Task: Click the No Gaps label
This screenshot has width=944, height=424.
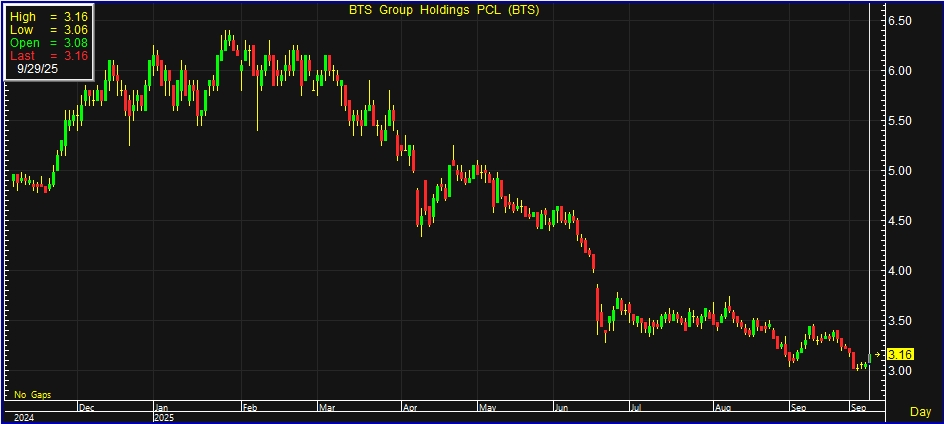Action: tap(33, 395)
